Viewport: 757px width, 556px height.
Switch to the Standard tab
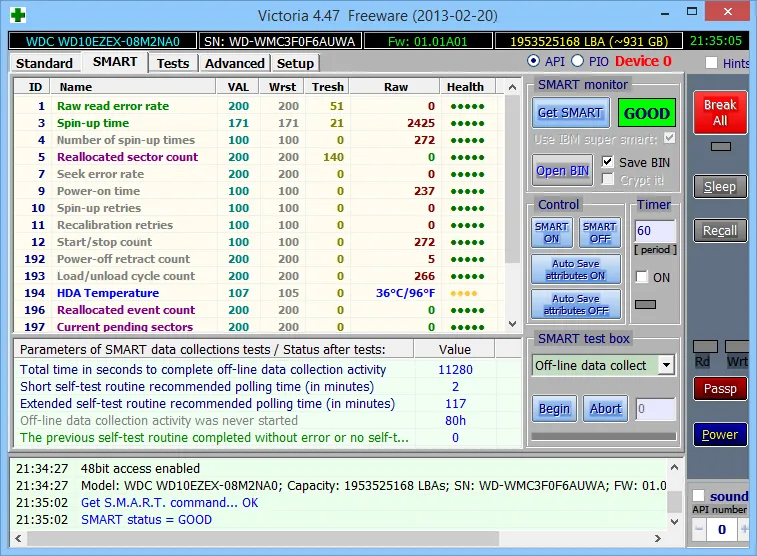[44, 63]
